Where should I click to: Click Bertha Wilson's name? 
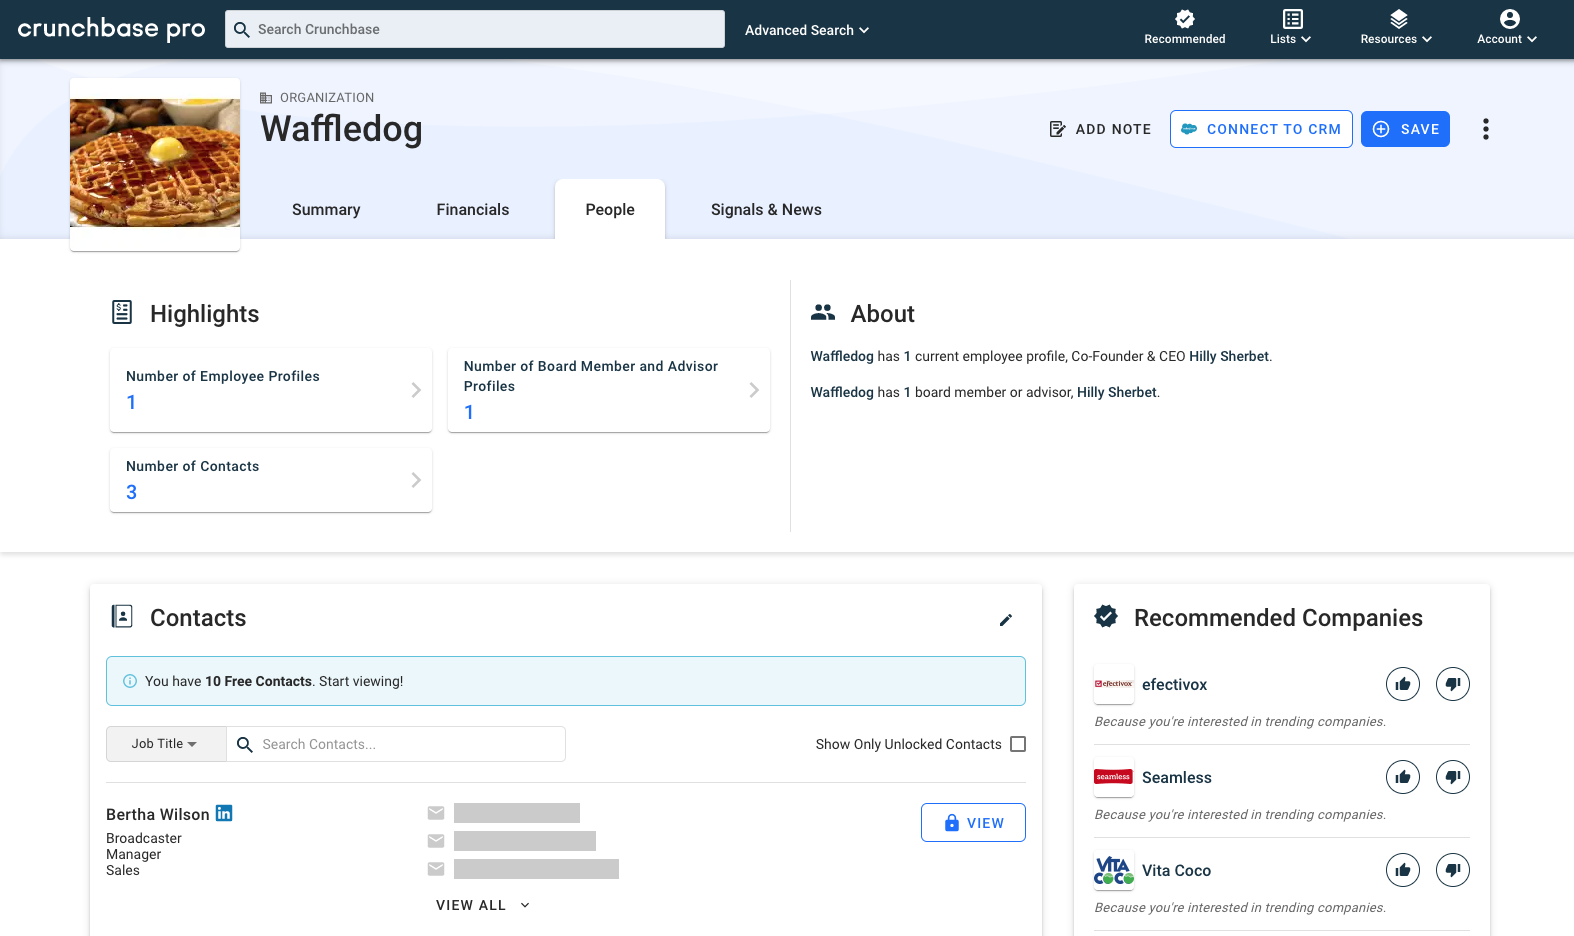[x=158, y=815]
